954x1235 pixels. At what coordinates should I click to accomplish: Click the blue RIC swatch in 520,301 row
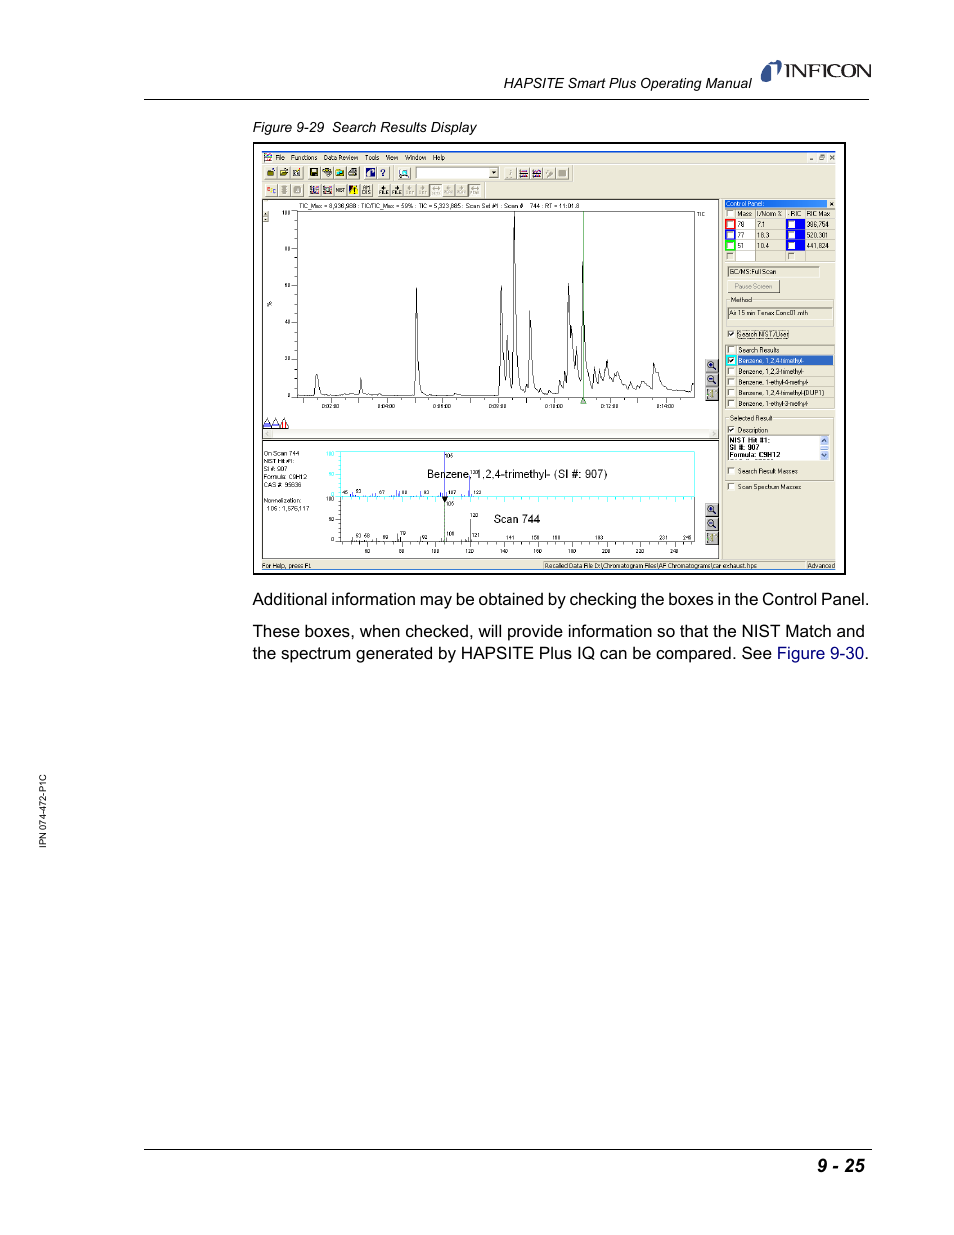pyautogui.click(x=795, y=235)
